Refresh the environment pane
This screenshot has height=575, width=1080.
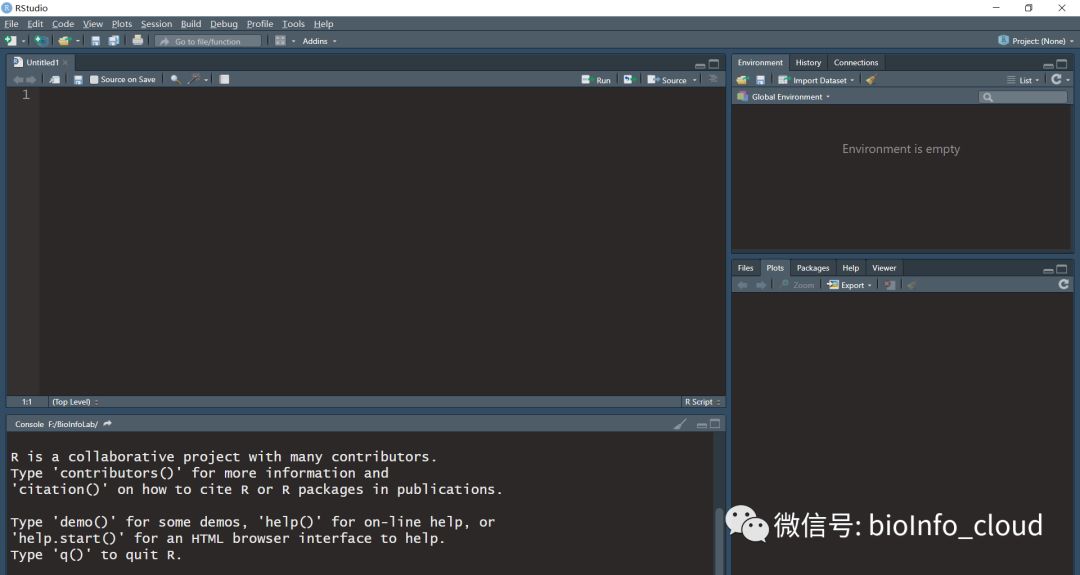click(1056, 80)
